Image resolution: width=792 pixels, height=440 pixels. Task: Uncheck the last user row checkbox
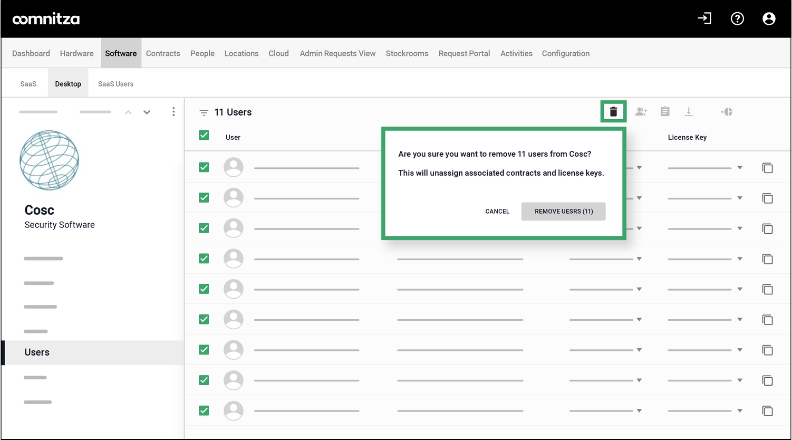[204, 410]
